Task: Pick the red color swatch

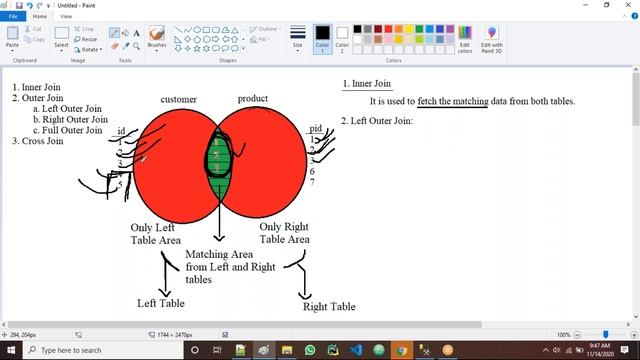Action: coord(388,29)
